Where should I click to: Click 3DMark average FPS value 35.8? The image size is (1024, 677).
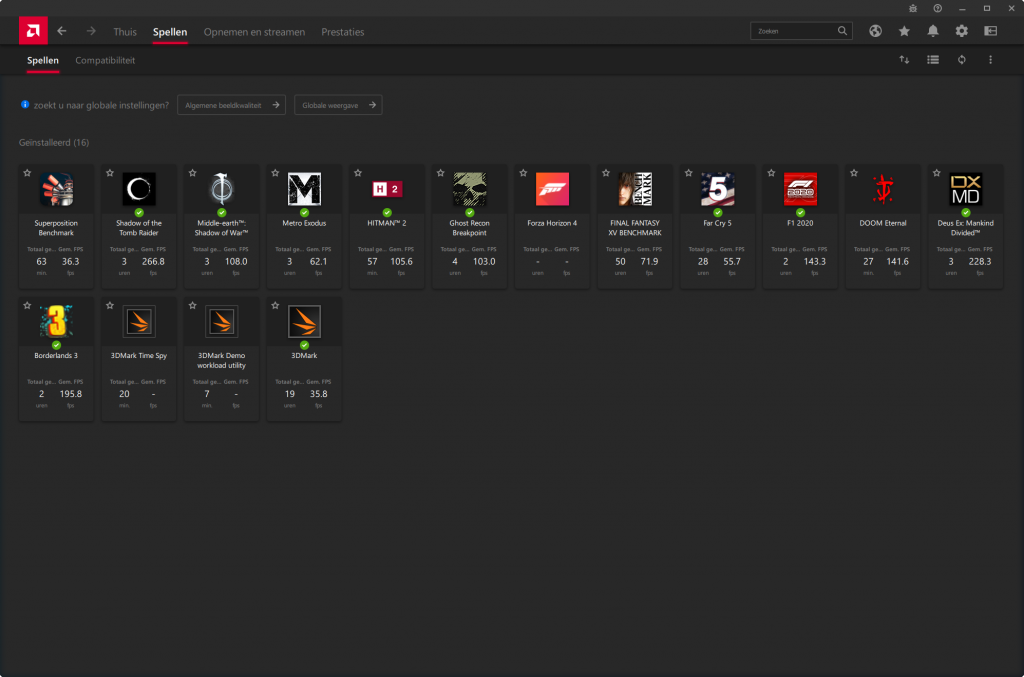[319, 394]
